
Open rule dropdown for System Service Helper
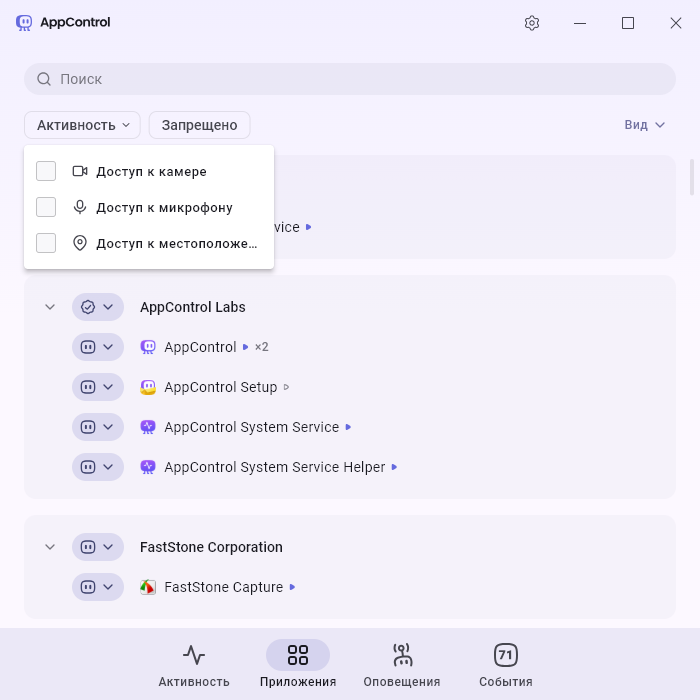(x=98, y=467)
